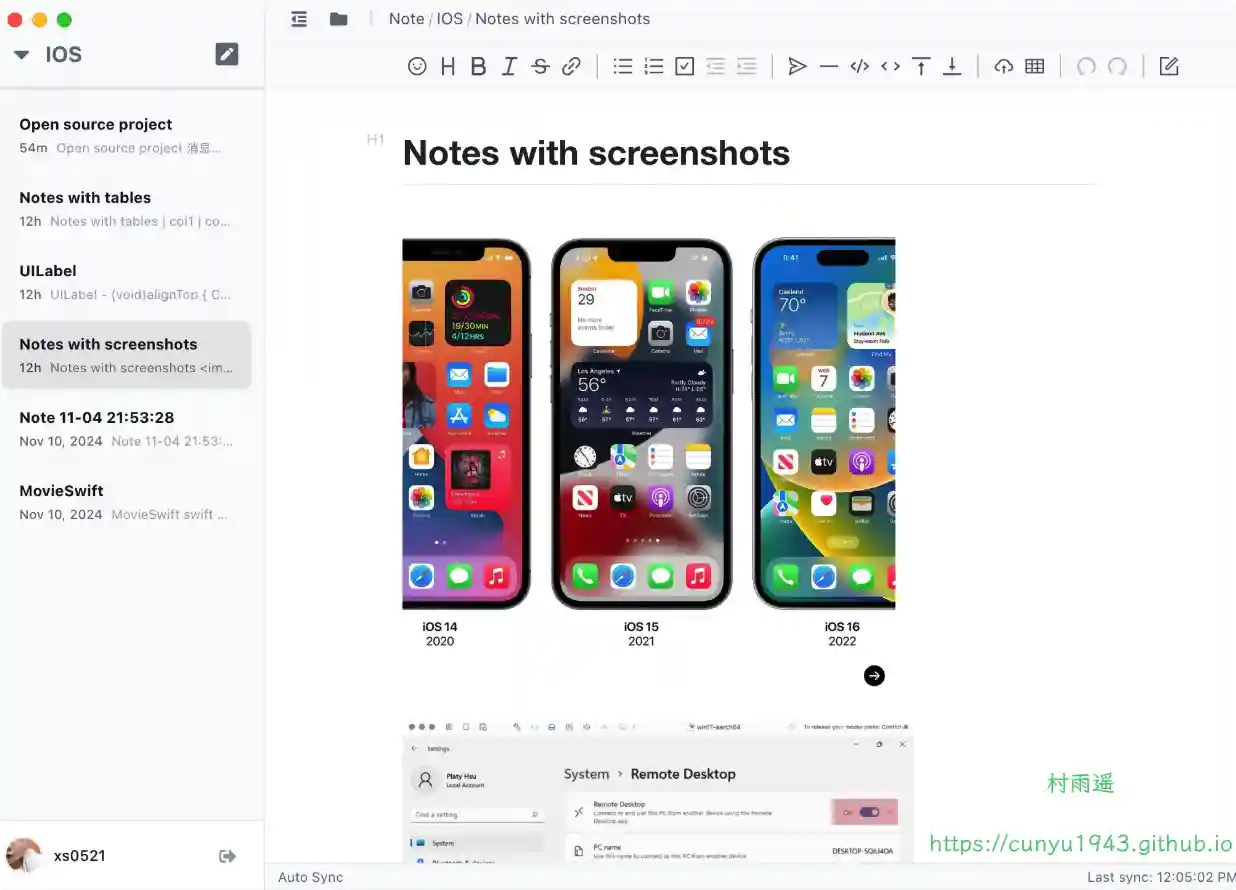
Task: Collapse the IOS notebook dropdown
Action: 21,55
